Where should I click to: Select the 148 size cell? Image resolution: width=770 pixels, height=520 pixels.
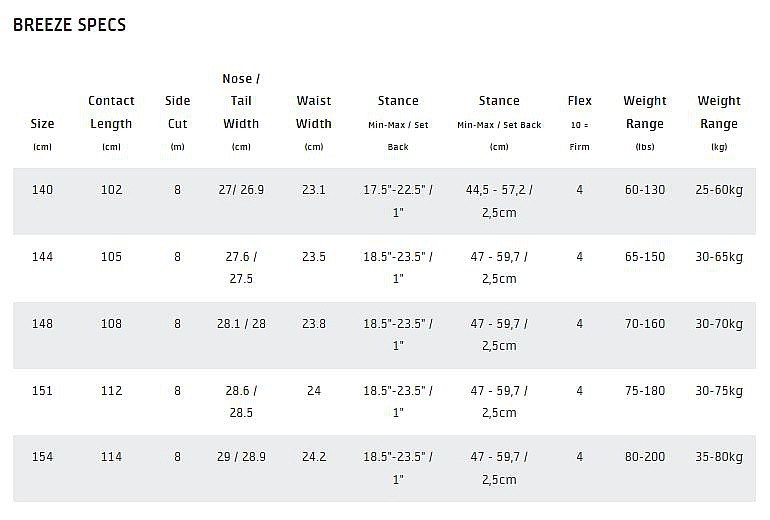pos(42,324)
